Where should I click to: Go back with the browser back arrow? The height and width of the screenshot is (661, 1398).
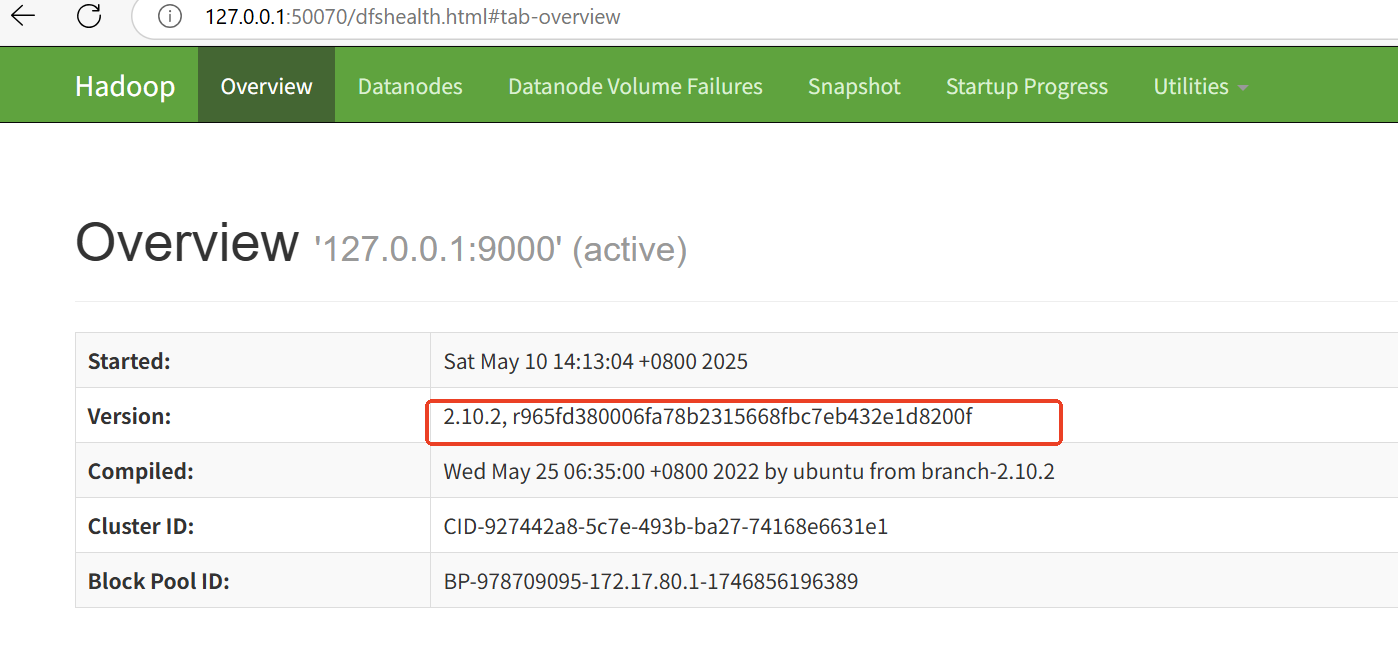click(22, 16)
